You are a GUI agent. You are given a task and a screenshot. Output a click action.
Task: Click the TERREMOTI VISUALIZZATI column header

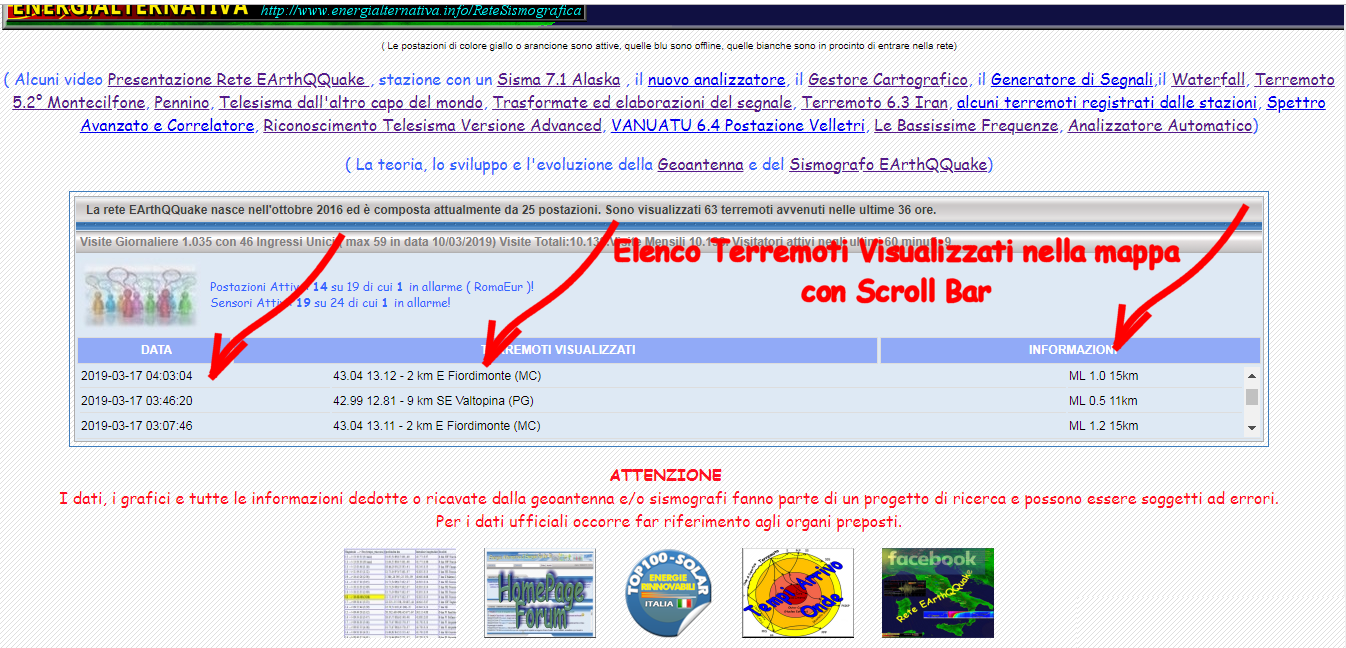coord(558,350)
